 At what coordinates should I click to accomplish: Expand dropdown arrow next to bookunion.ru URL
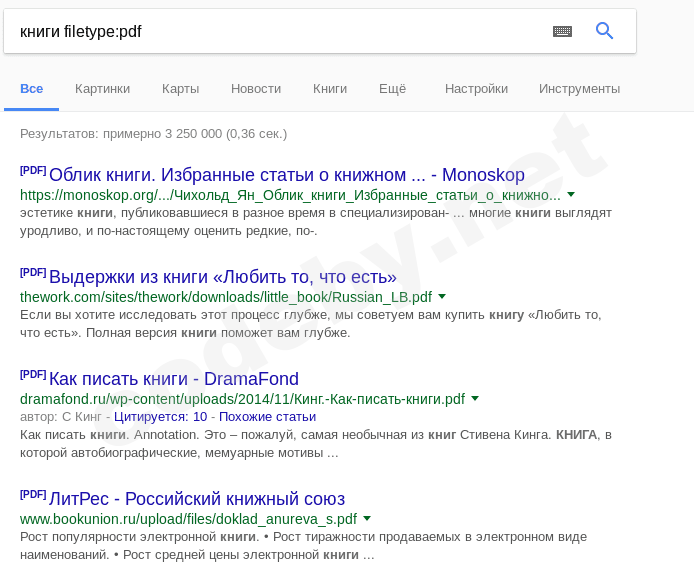(x=367, y=519)
